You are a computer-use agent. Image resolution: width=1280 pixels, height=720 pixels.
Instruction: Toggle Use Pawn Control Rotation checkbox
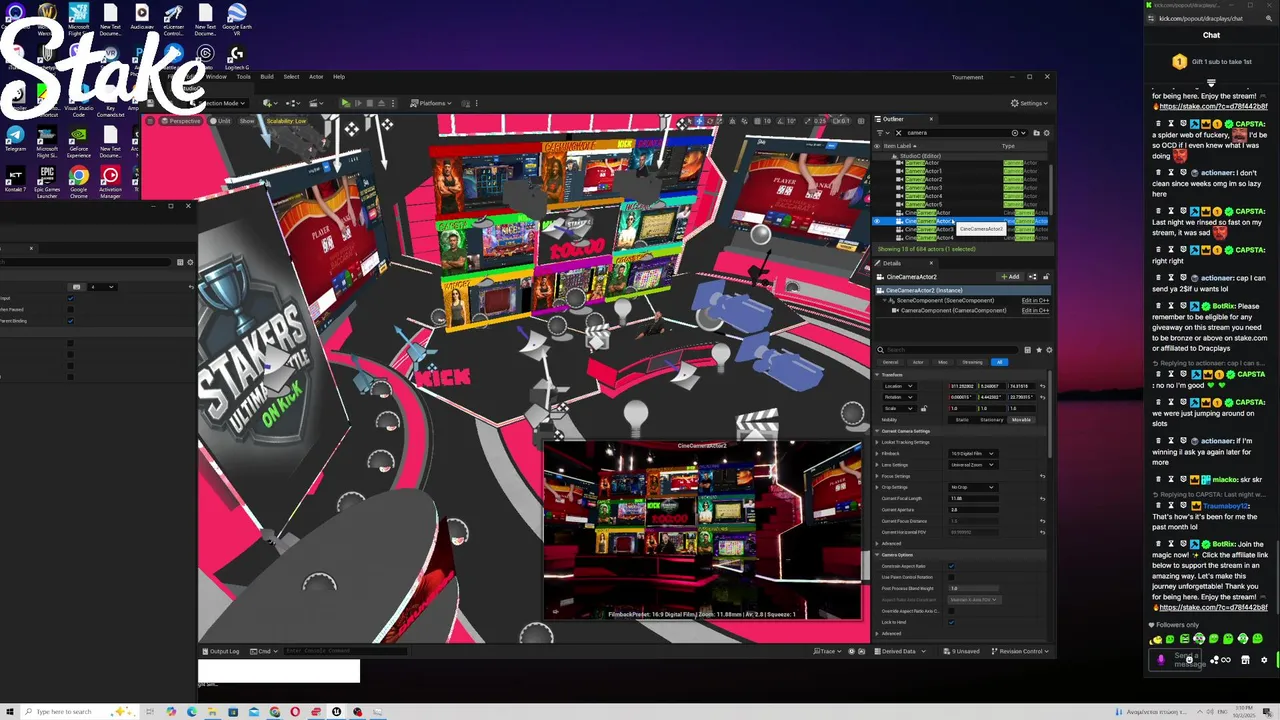click(951, 577)
